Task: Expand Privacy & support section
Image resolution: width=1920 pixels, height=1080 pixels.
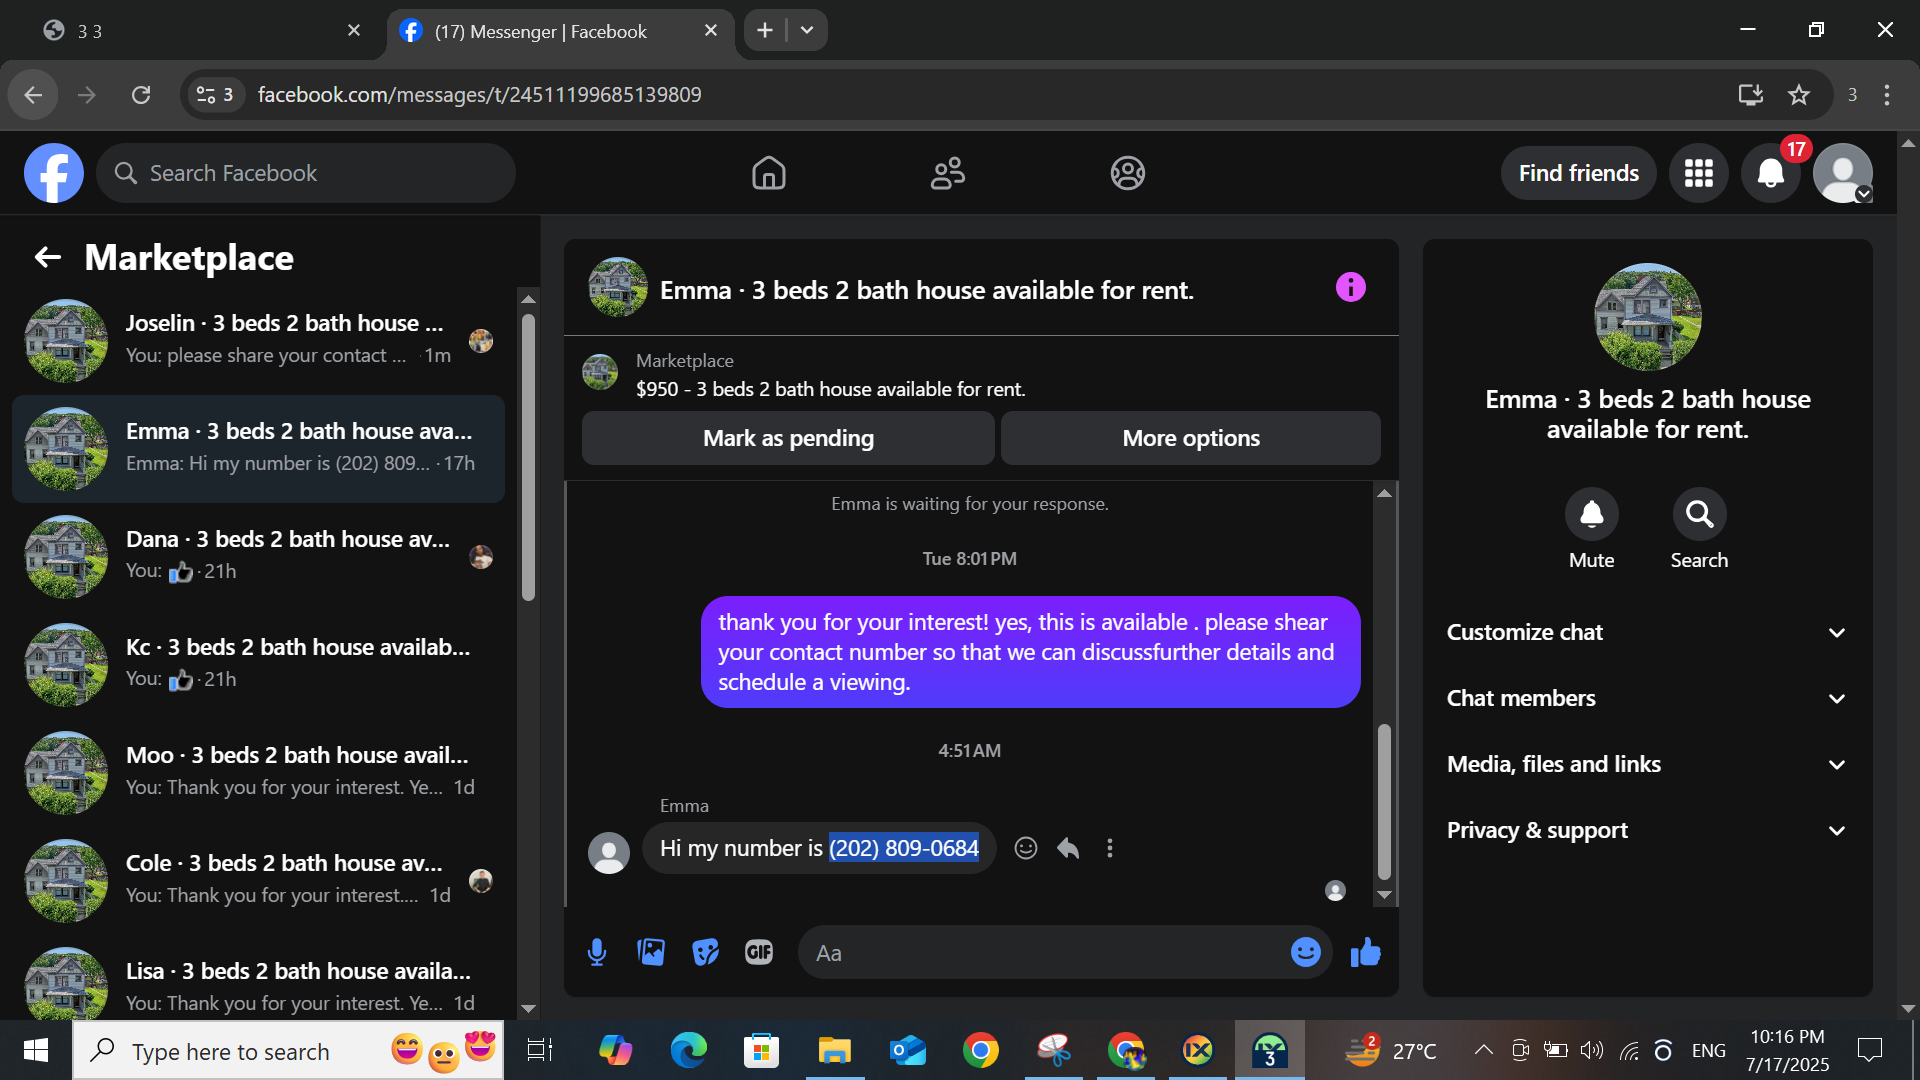Action: (x=1647, y=830)
